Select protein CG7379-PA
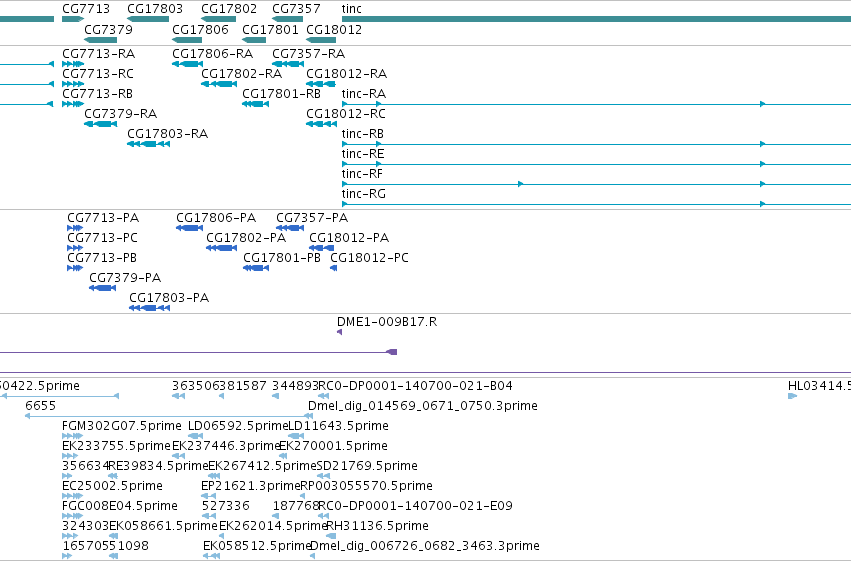This screenshot has width=851, height=561. [103, 288]
